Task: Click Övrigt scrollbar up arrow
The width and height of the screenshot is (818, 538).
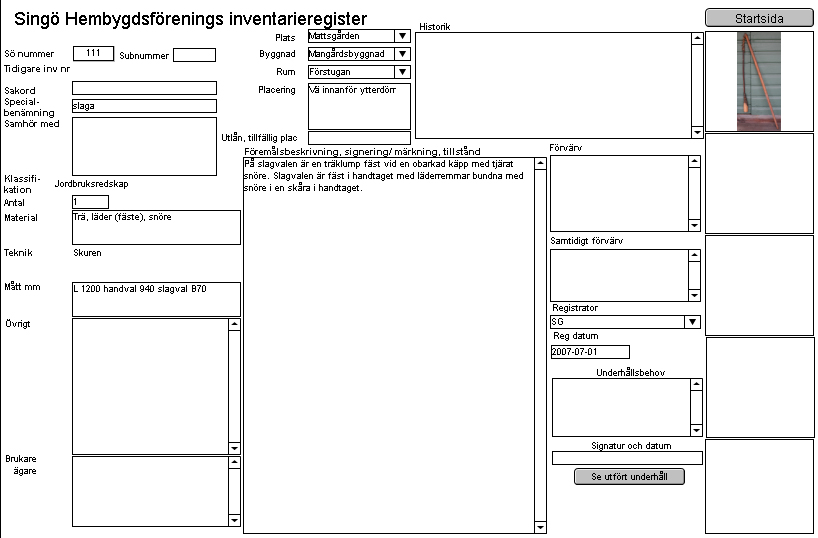Action: tap(234, 324)
